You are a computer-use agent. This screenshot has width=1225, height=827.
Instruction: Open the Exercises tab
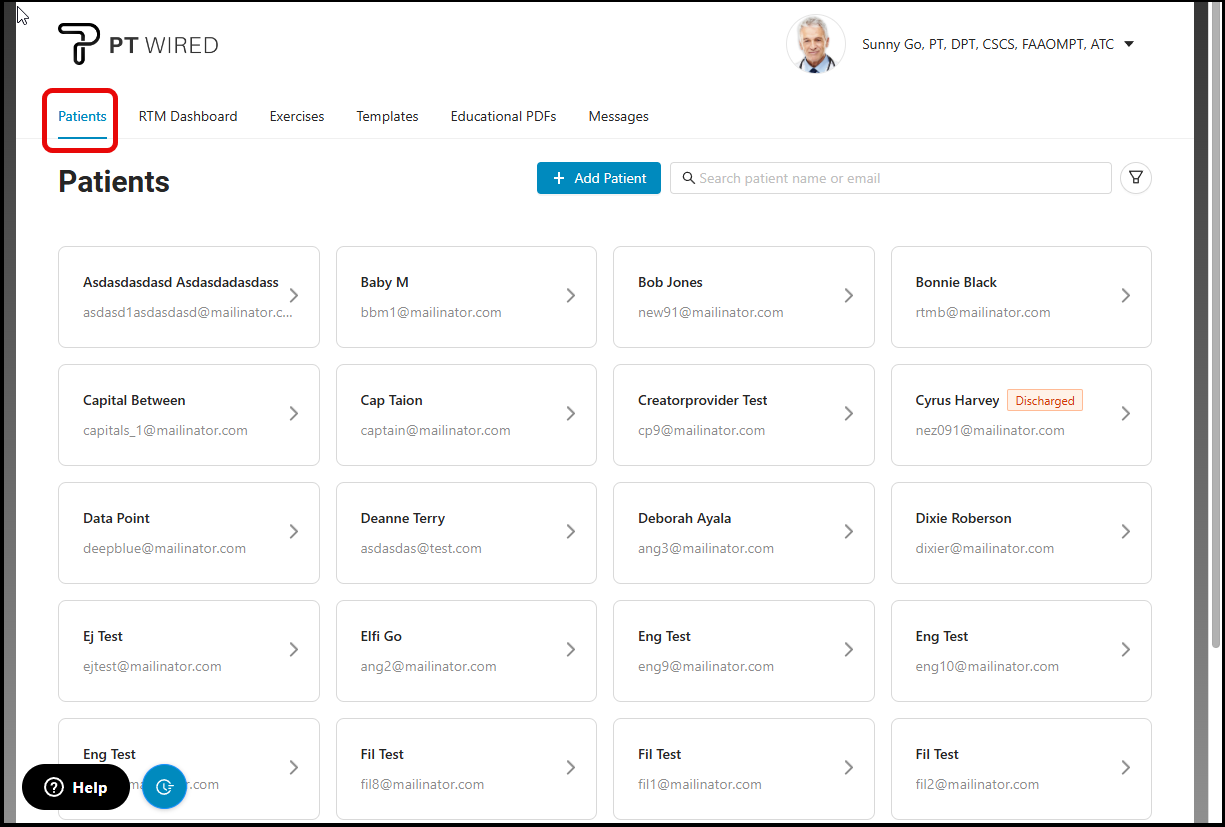[297, 117]
